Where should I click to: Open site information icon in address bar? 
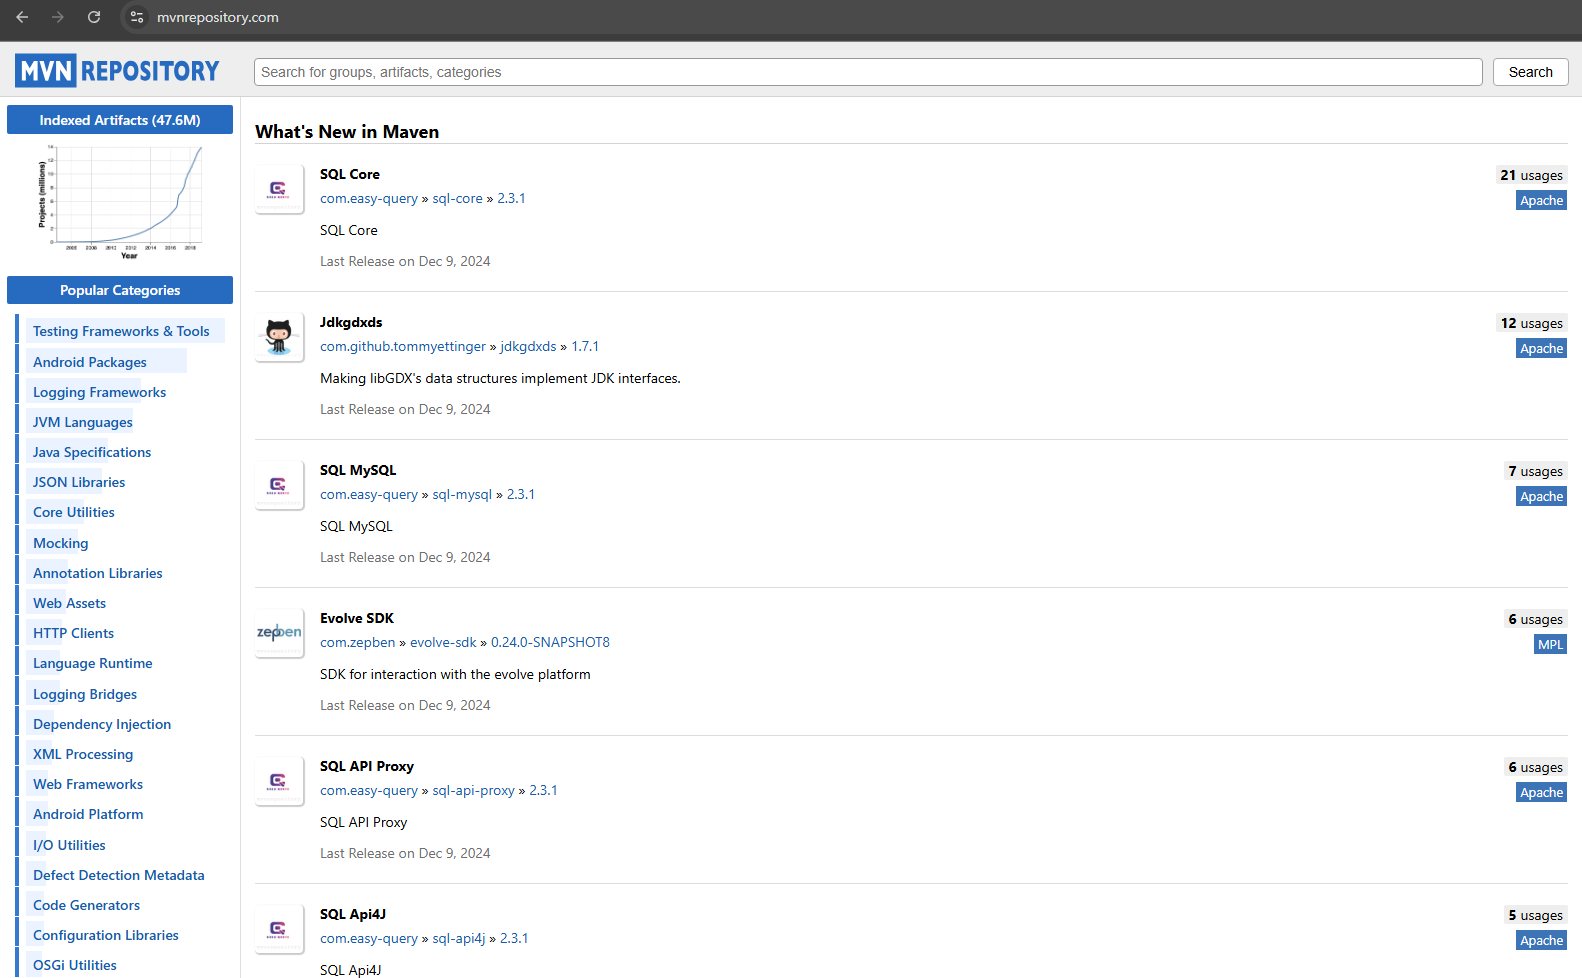tap(137, 17)
